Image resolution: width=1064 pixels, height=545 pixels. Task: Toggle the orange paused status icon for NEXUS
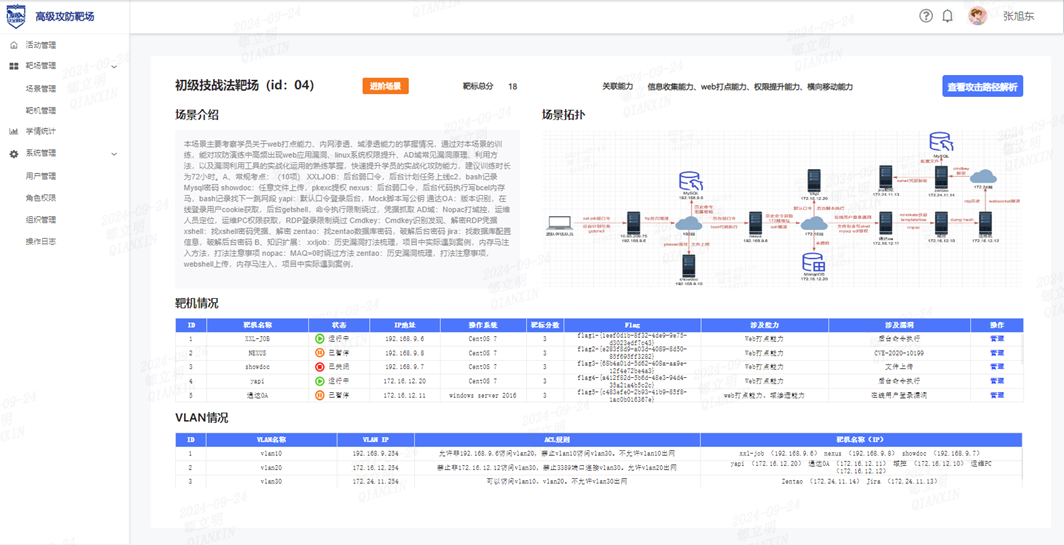[319, 353]
